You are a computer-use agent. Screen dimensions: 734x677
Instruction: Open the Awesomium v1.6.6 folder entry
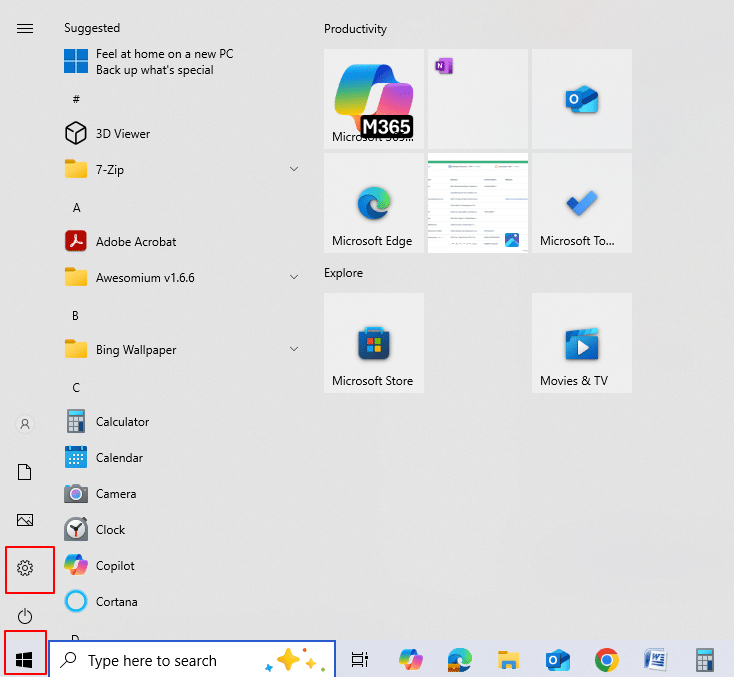pos(183,278)
